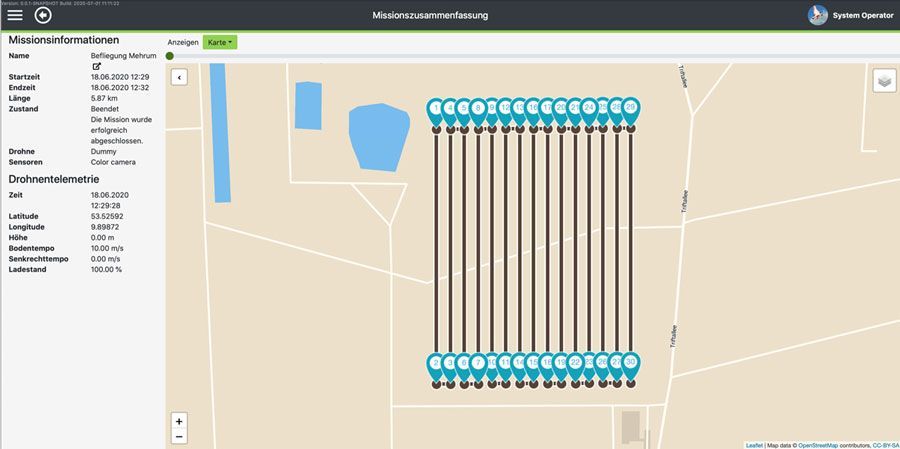Select waypoint marker 30
The image size is (900, 449).
[x=630, y=363]
